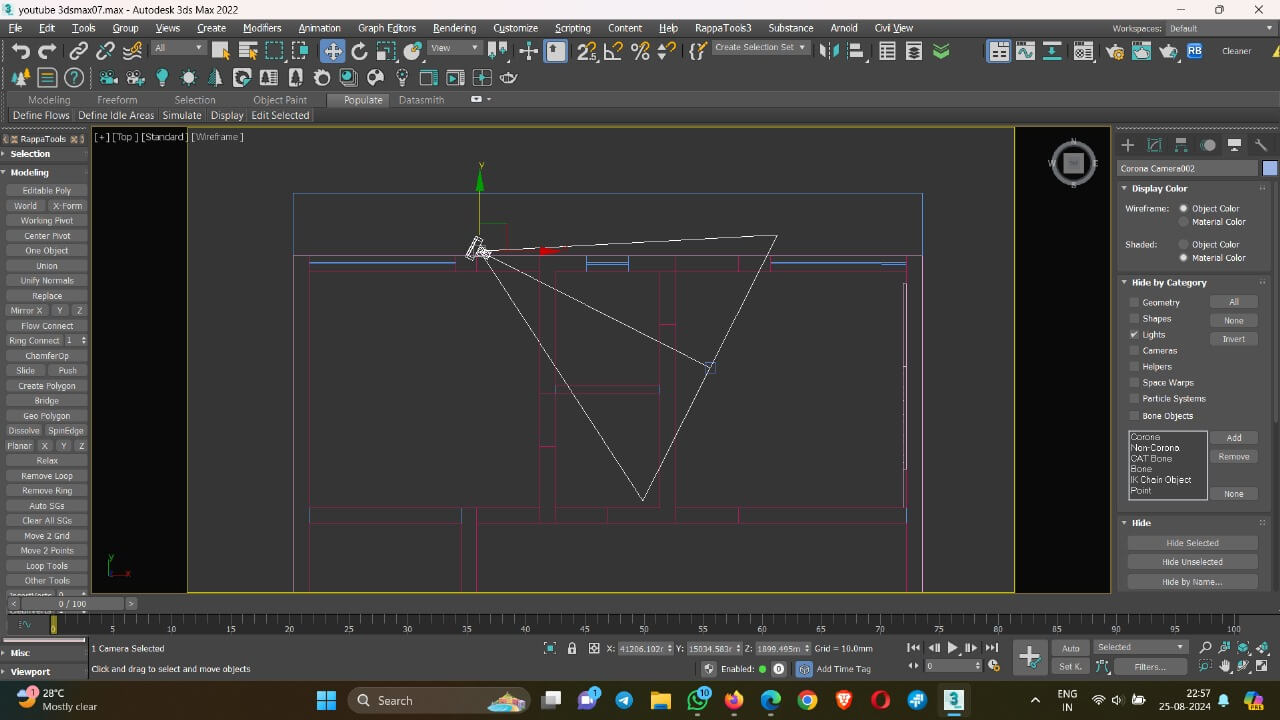Click the Undo arrow icon

coord(20,51)
